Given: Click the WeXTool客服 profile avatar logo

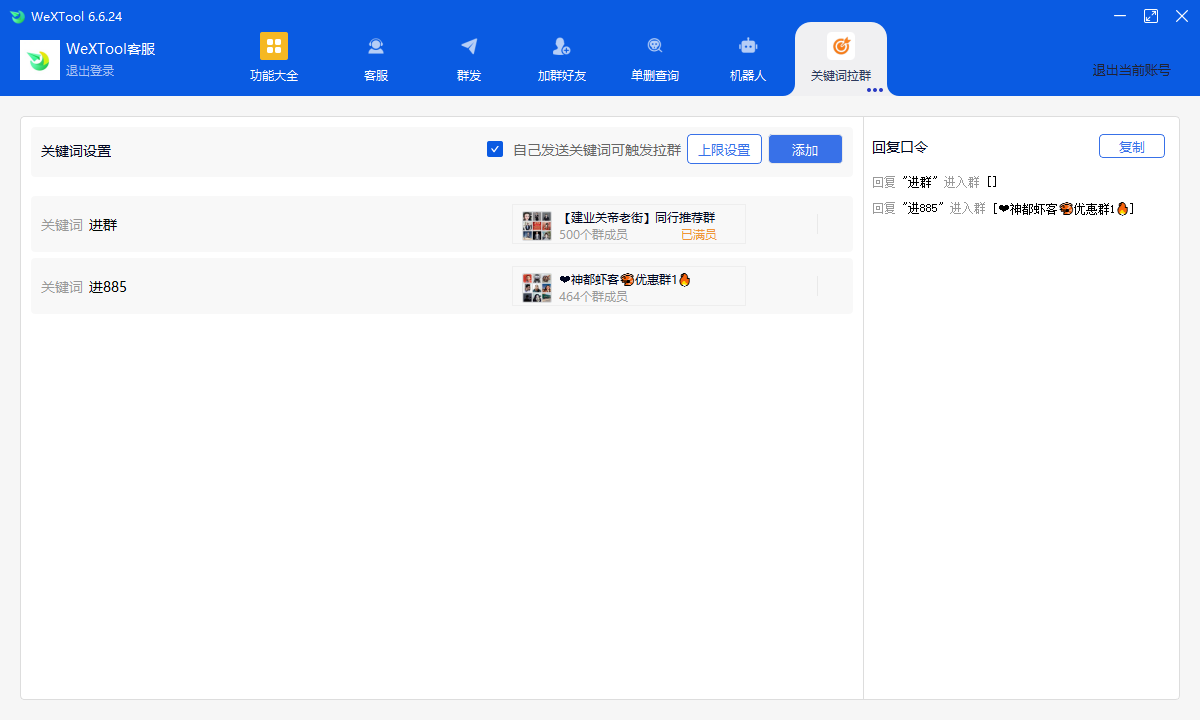Looking at the screenshot, I should tap(40, 60).
